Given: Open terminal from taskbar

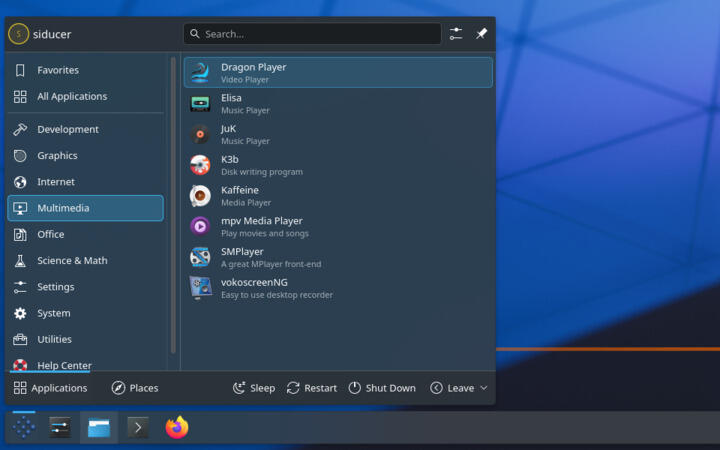Looking at the screenshot, I should pos(138,428).
